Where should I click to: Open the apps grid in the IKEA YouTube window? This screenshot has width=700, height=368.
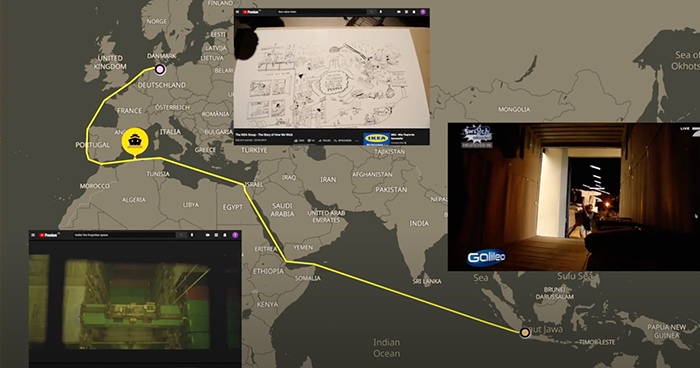[x=406, y=12]
